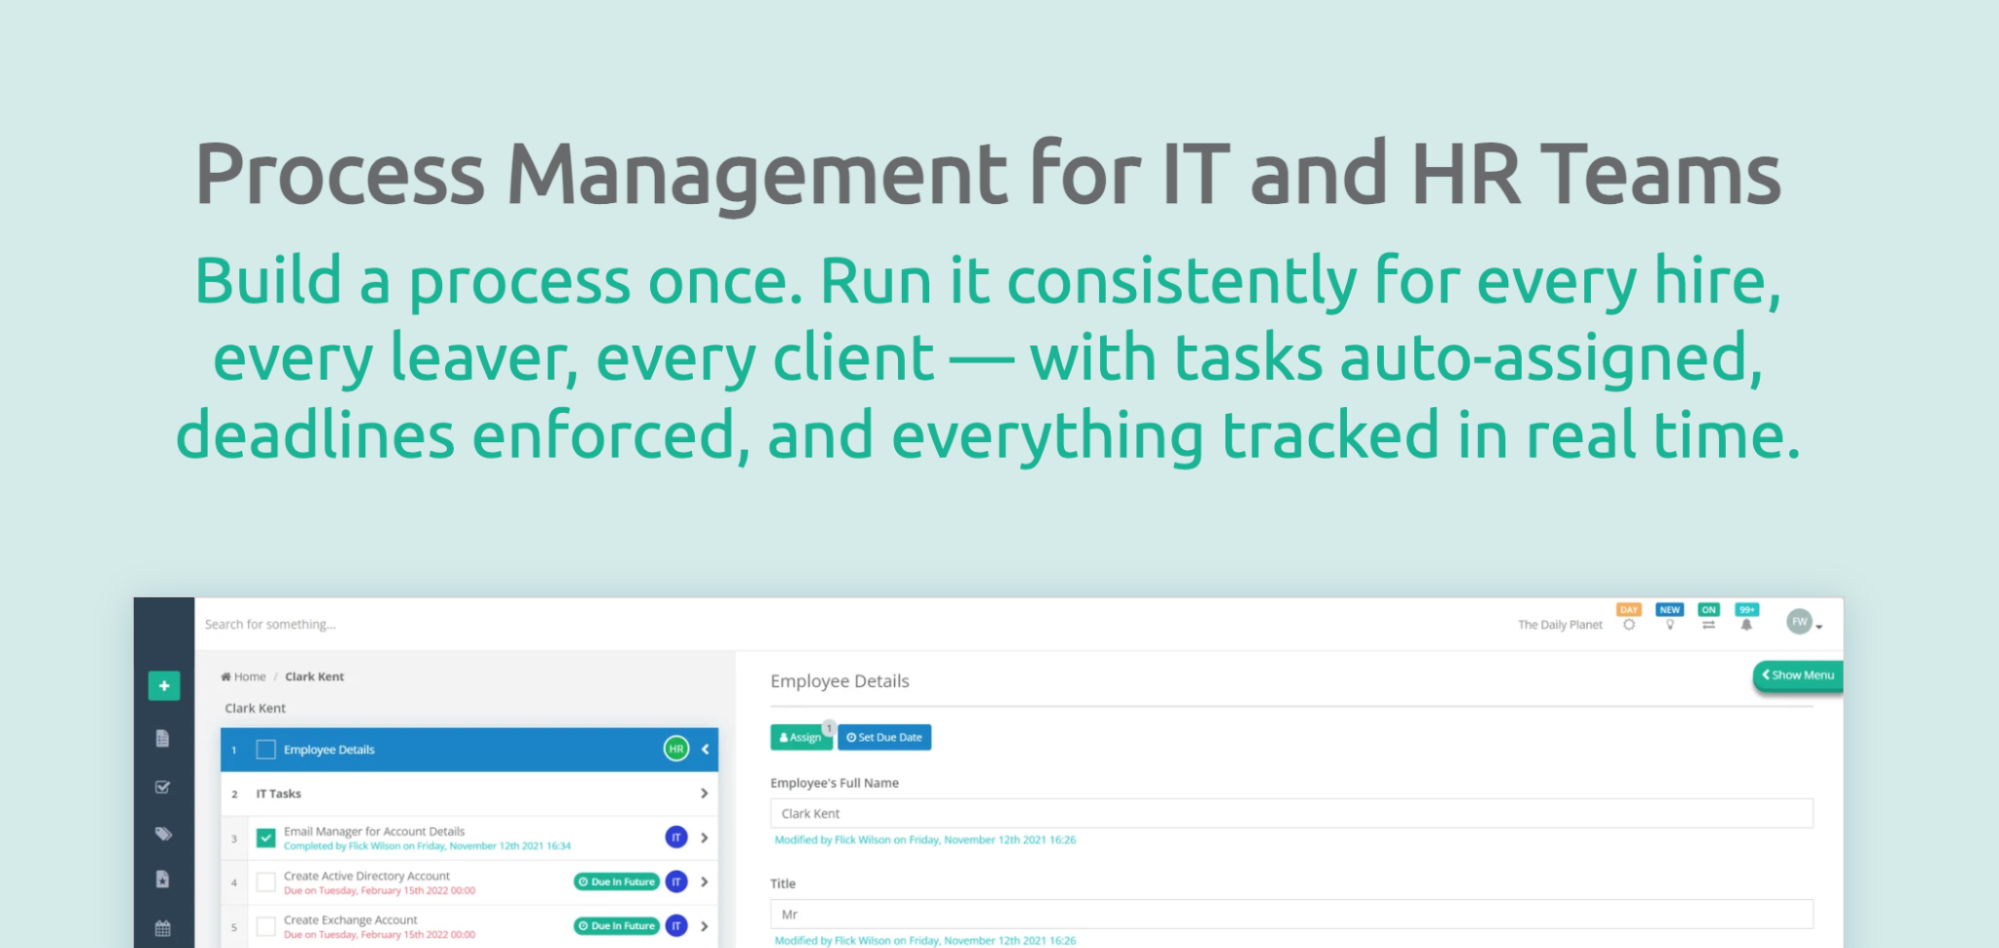Click The Daily Planet organization name
Viewport: 1999px width, 948px height.
(1560, 625)
